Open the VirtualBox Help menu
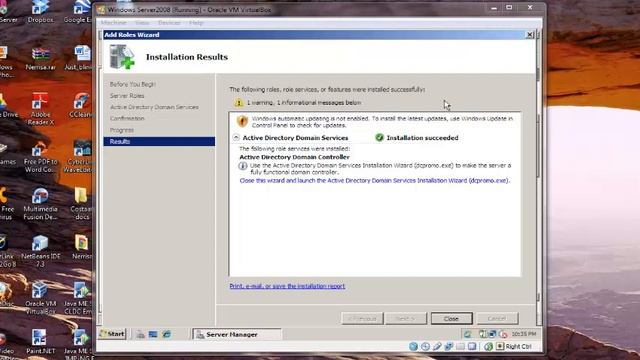 click(x=196, y=23)
